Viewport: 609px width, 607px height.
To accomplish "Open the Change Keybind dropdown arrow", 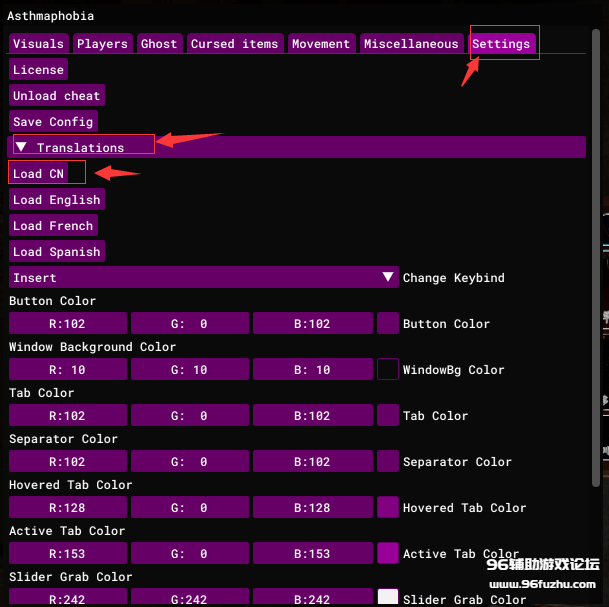I will point(389,277).
